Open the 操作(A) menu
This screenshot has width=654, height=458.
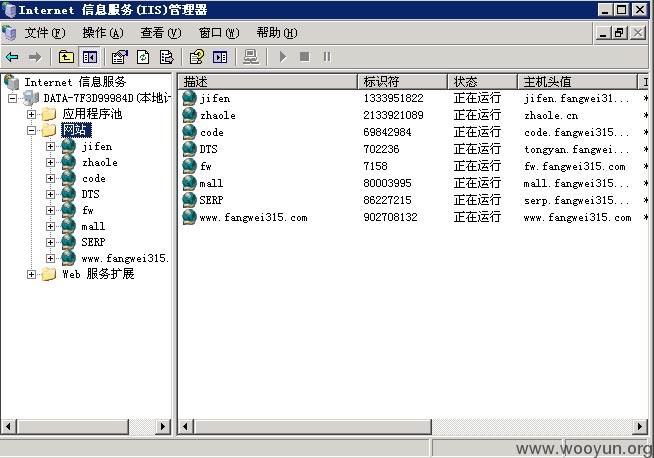[x=103, y=33]
